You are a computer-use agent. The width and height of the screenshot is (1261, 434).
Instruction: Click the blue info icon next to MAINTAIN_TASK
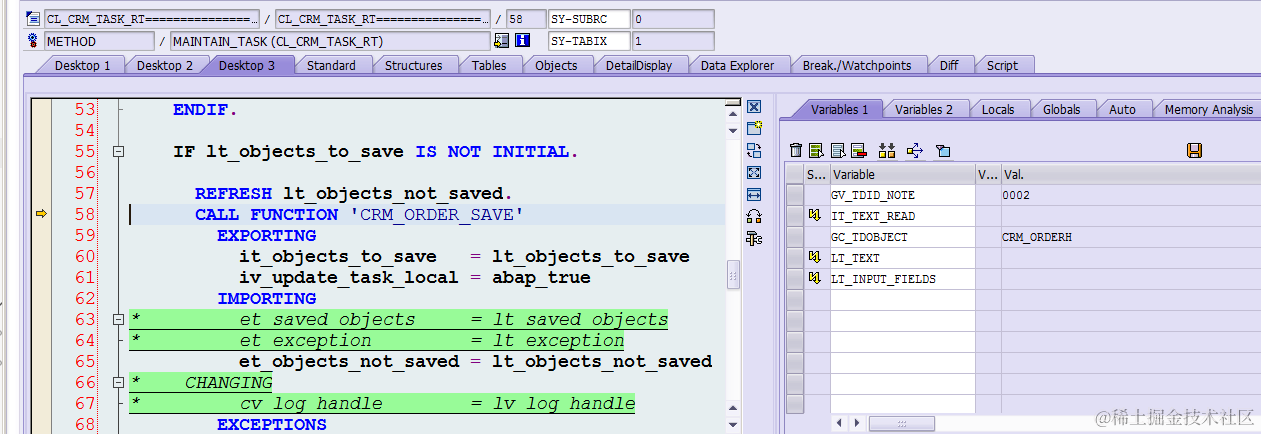[x=522, y=41]
